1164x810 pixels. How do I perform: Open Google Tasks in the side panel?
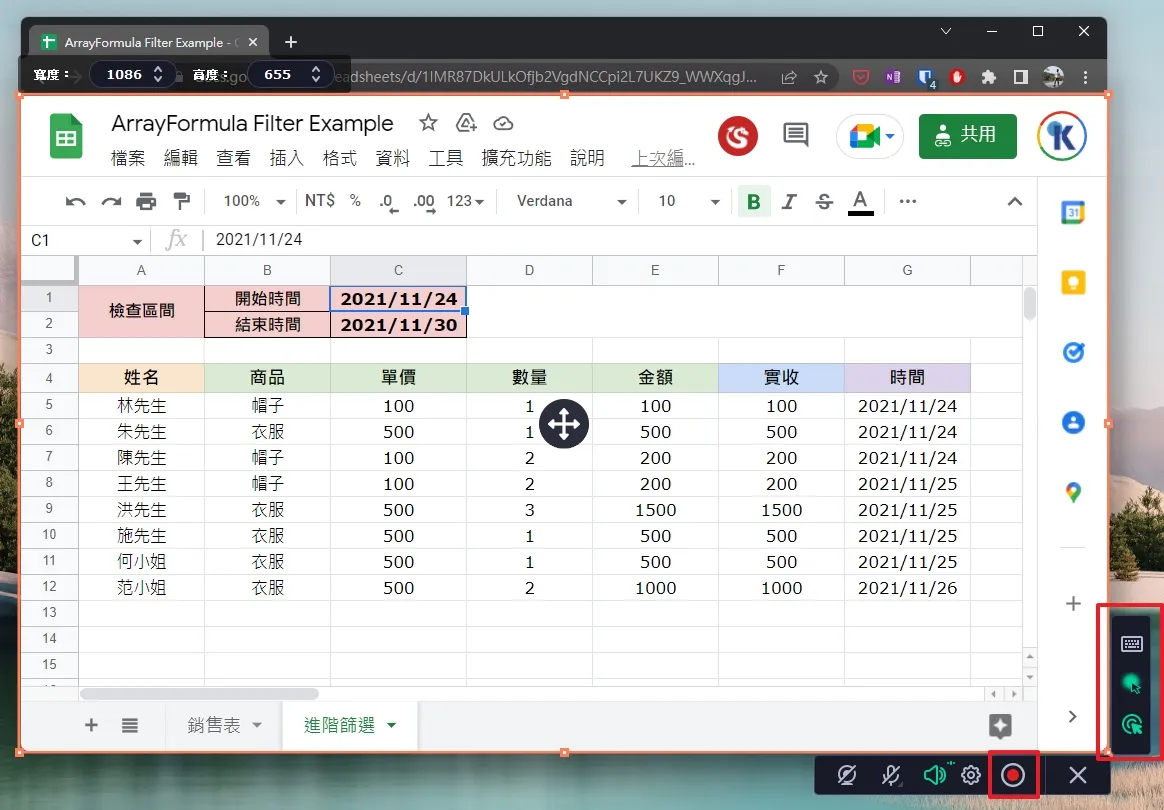click(x=1073, y=352)
